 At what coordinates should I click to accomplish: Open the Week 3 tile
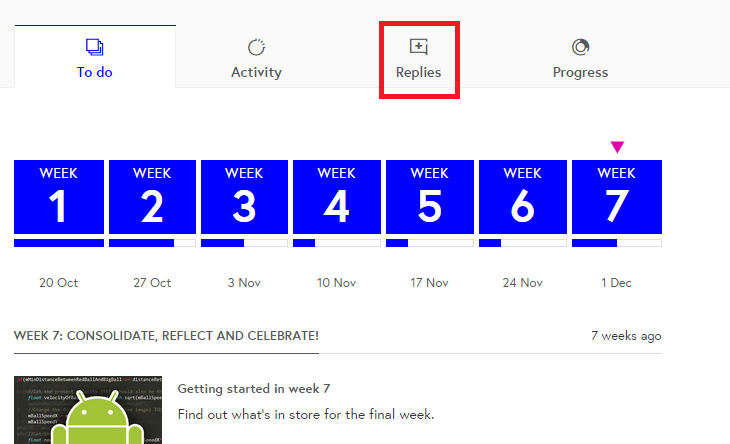244,197
